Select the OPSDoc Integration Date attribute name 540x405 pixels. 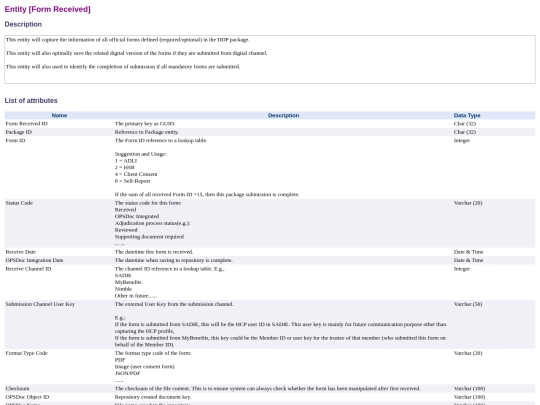tap(34, 260)
